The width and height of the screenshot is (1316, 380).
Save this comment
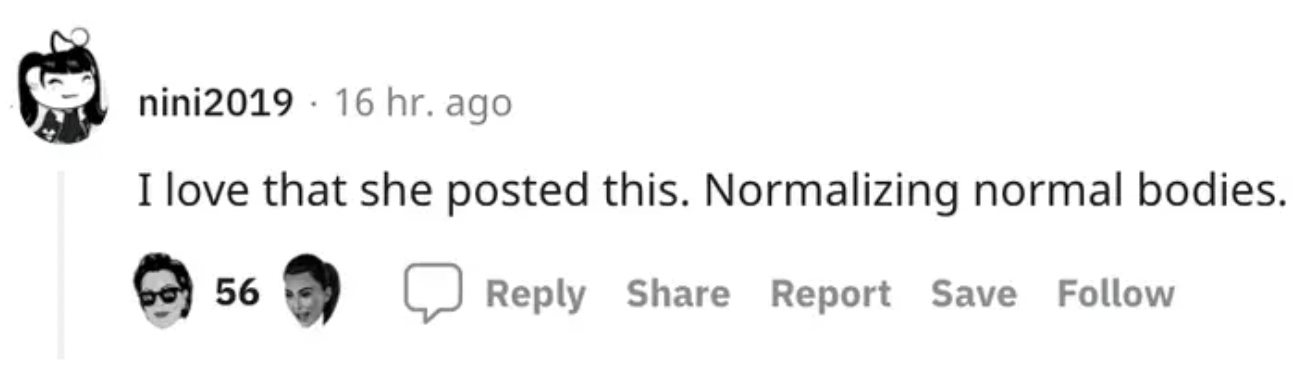click(x=974, y=294)
